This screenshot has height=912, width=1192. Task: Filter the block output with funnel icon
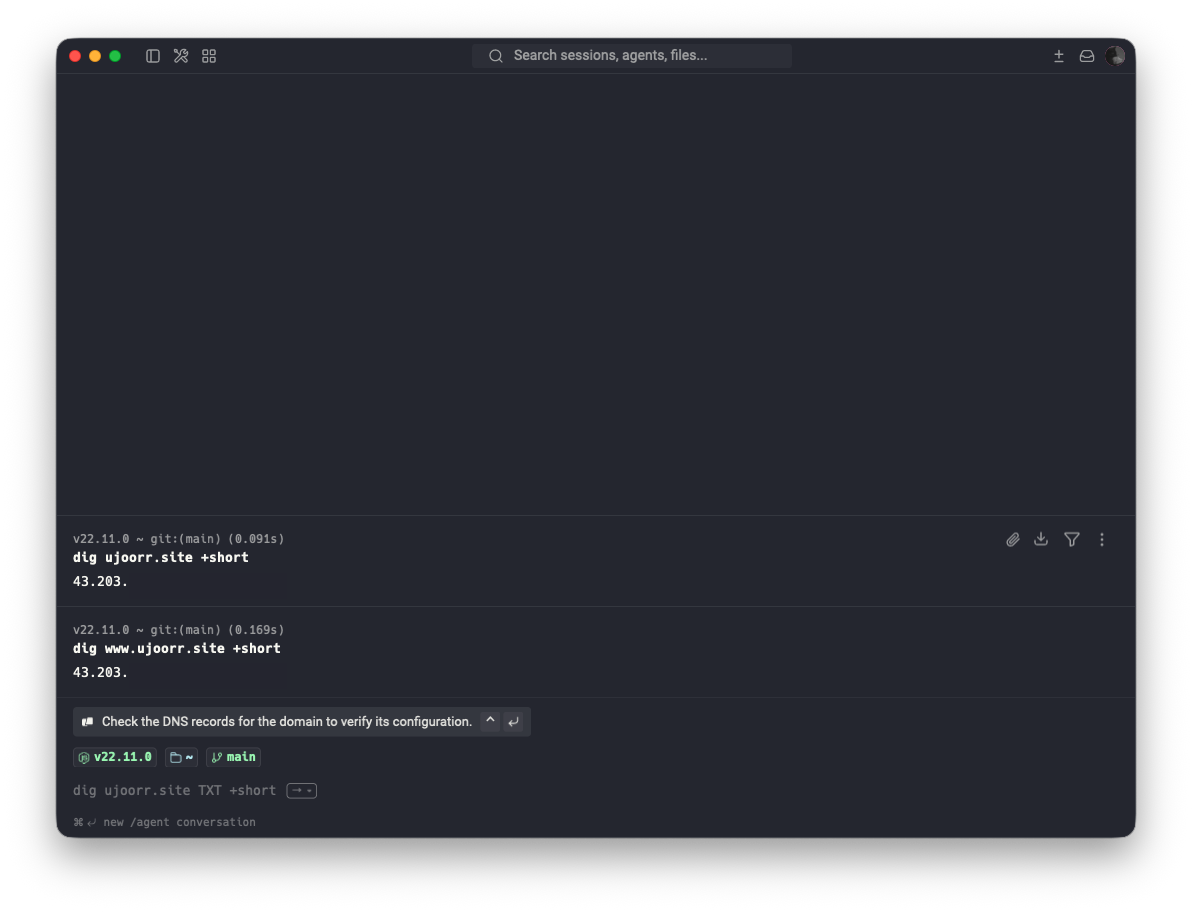point(1072,540)
